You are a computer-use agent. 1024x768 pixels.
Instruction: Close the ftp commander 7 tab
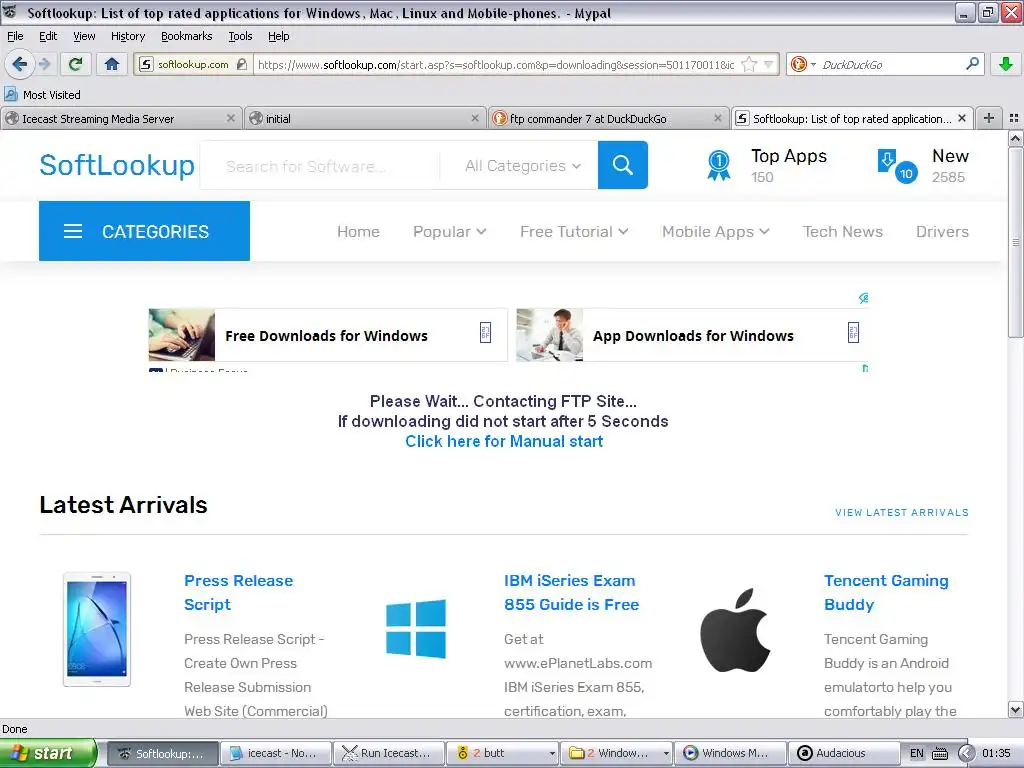[x=718, y=118]
